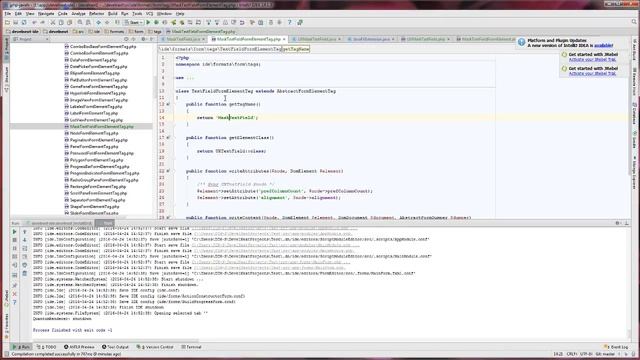This screenshot has width=640, height=360.
Task: Click the red Close X in Run panel
Action: point(15,294)
